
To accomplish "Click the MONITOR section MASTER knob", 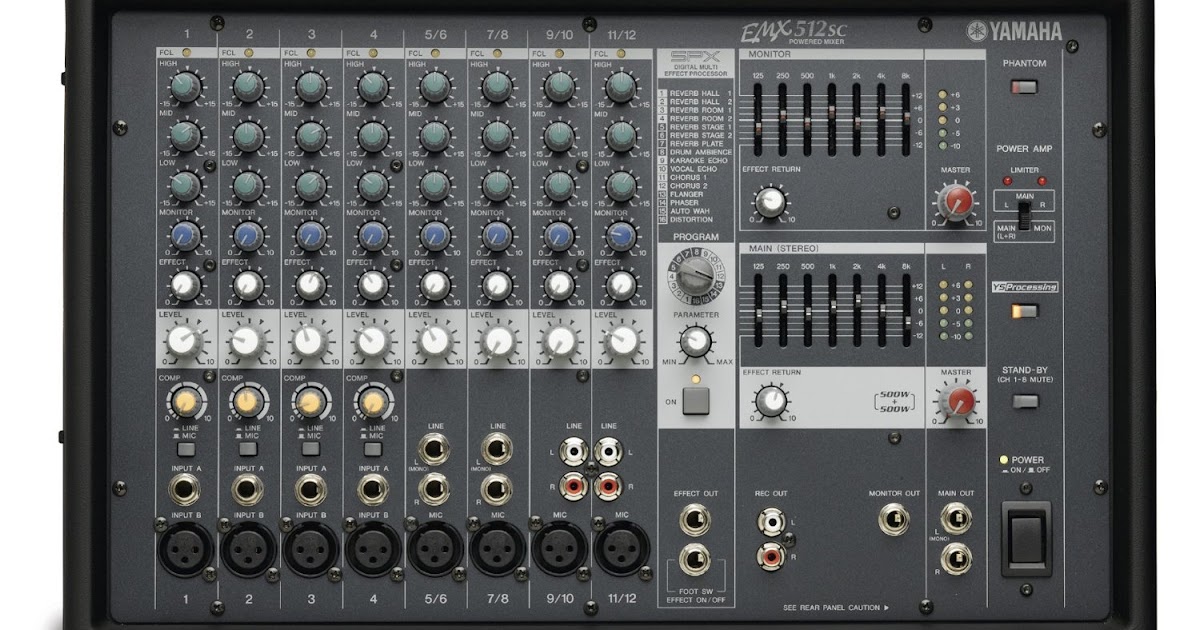I will click(x=956, y=202).
